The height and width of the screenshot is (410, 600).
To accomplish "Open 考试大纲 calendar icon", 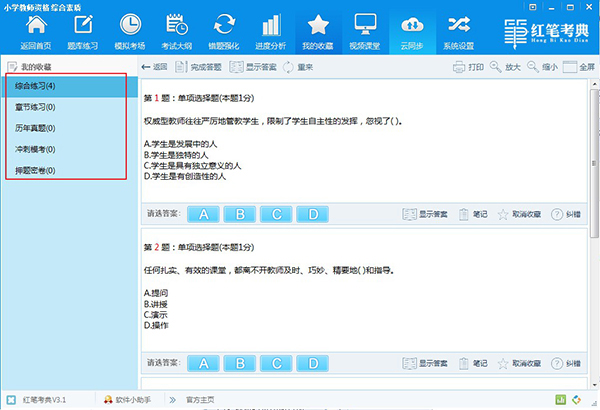I will coord(177,25).
